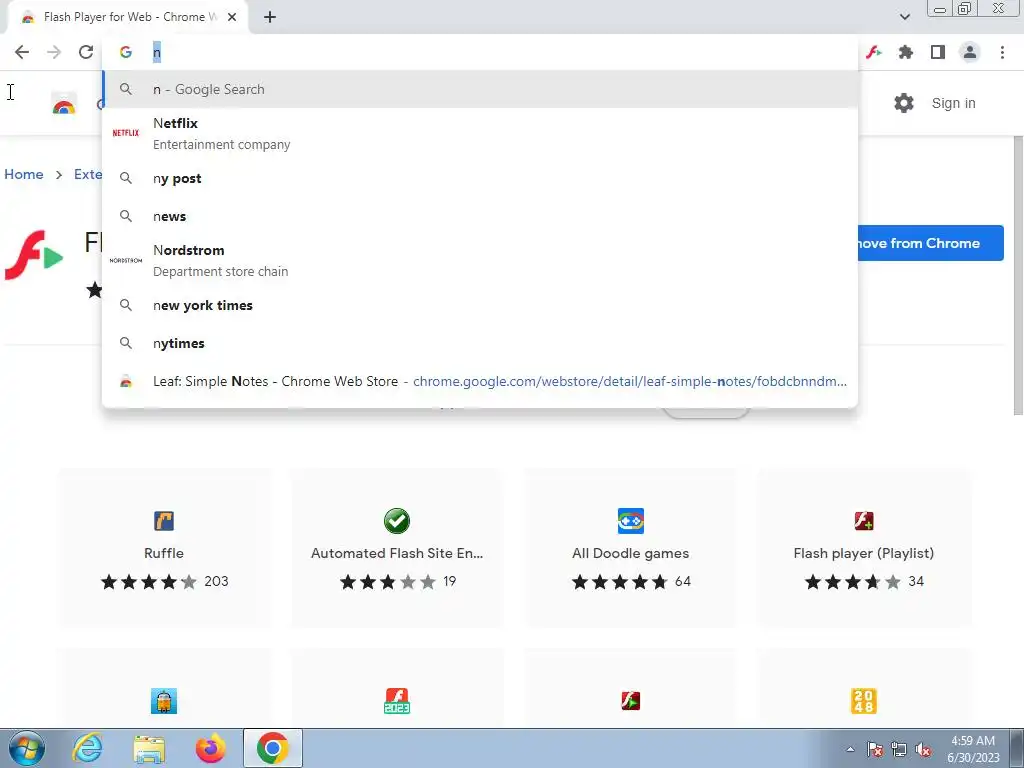Choose the 'news' suggestion
The height and width of the screenshot is (768, 1024).
480,216
